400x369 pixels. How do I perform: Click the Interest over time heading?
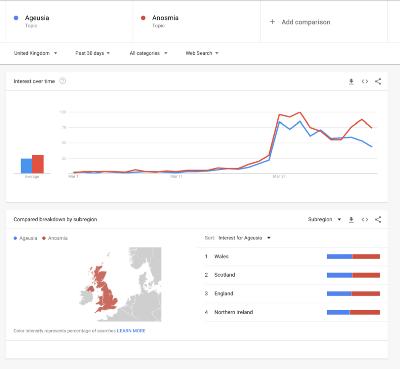(x=34, y=81)
